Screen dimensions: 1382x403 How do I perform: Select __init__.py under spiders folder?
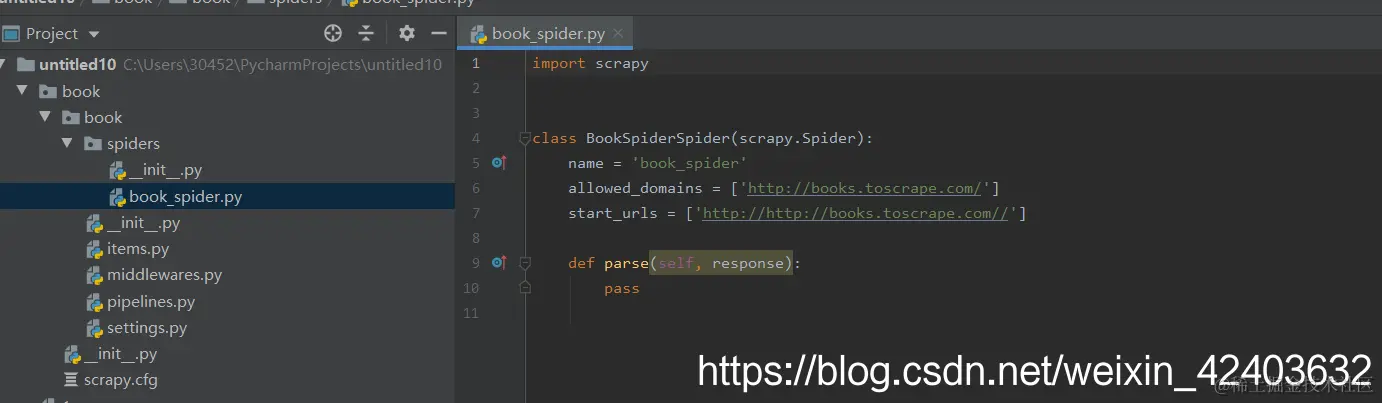[x=166, y=170]
